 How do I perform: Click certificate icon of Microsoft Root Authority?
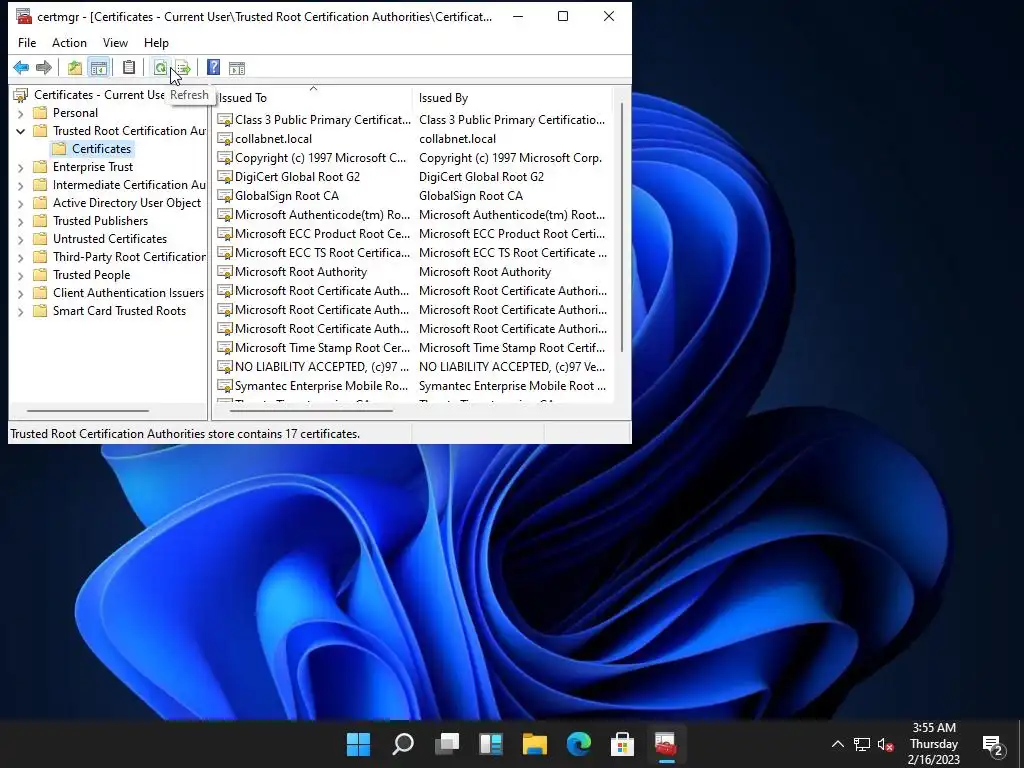(225, 272)
